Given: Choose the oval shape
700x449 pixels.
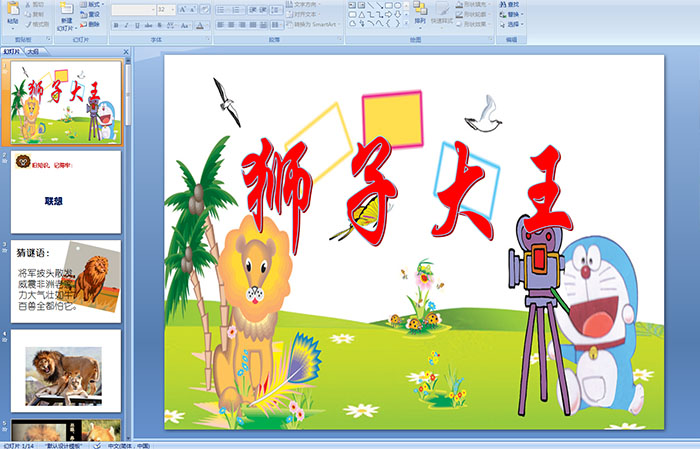Looking at the screenshot, I should tap(397, 5).
